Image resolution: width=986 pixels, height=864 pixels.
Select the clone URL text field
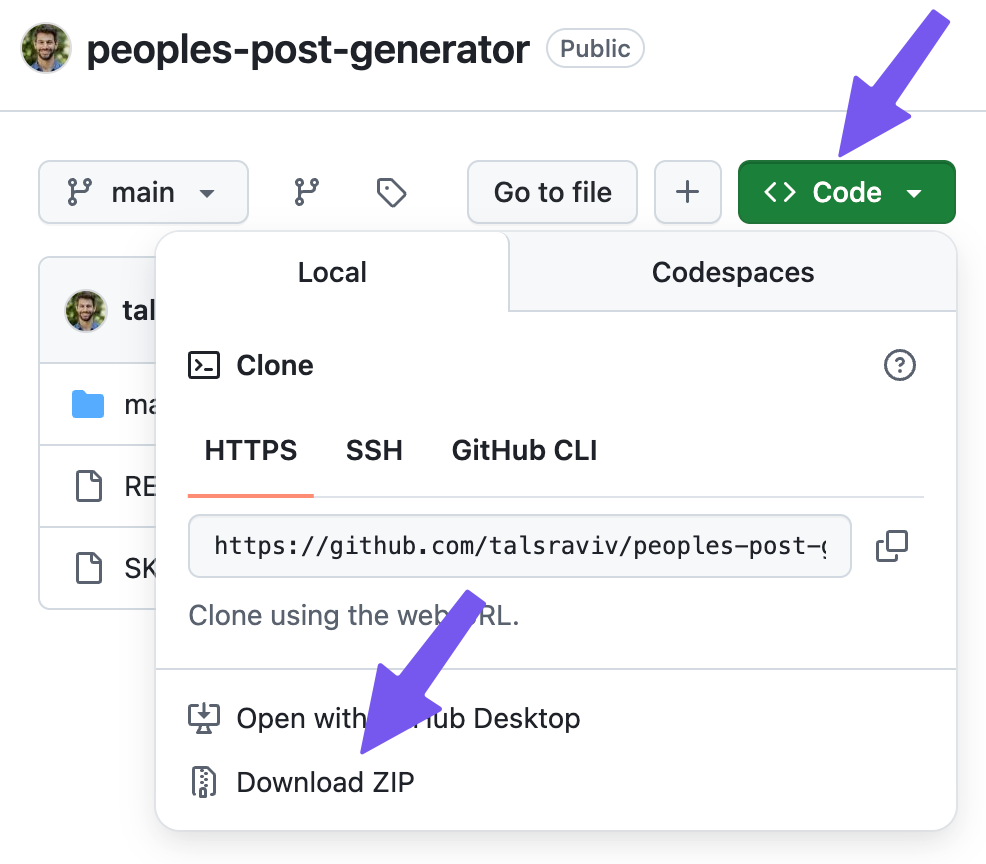520,546
